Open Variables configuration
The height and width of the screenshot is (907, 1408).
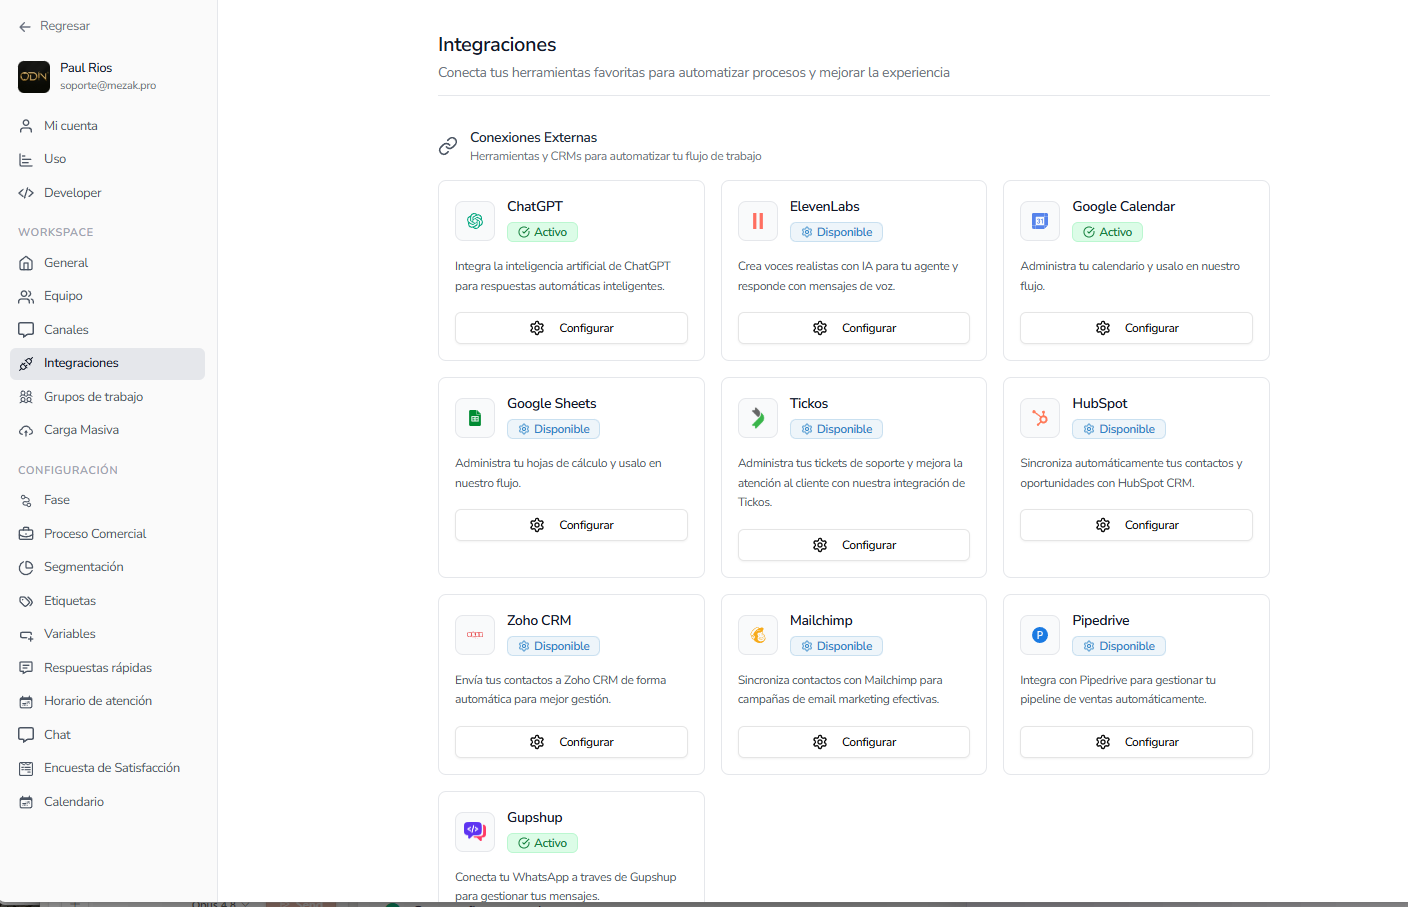click(x=108, y=634)
